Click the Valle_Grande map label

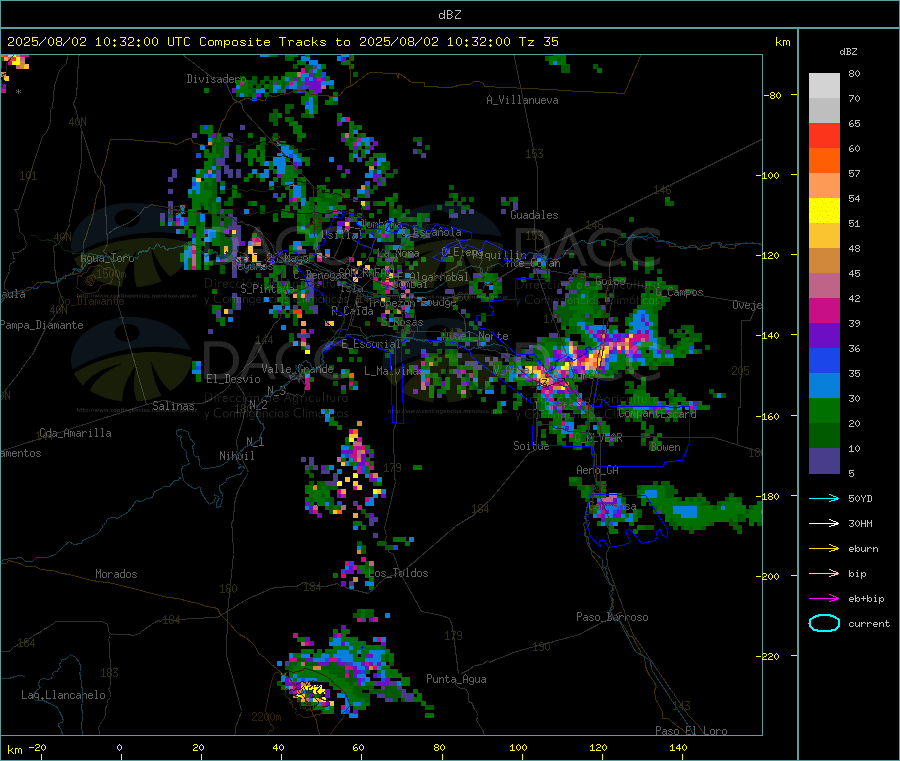297,368
